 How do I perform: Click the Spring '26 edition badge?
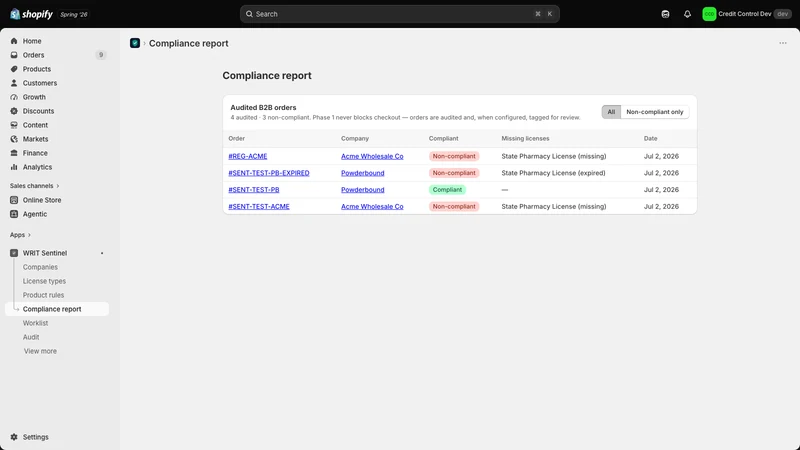pyautogui.click(x=74, y=14)
